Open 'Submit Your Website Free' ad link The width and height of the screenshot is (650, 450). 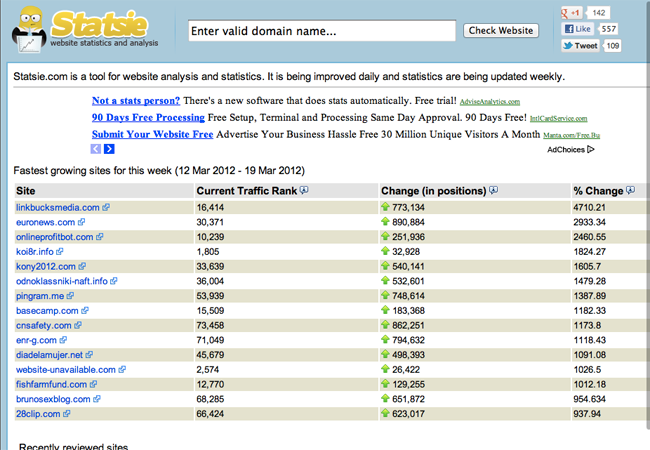(152, 135)
